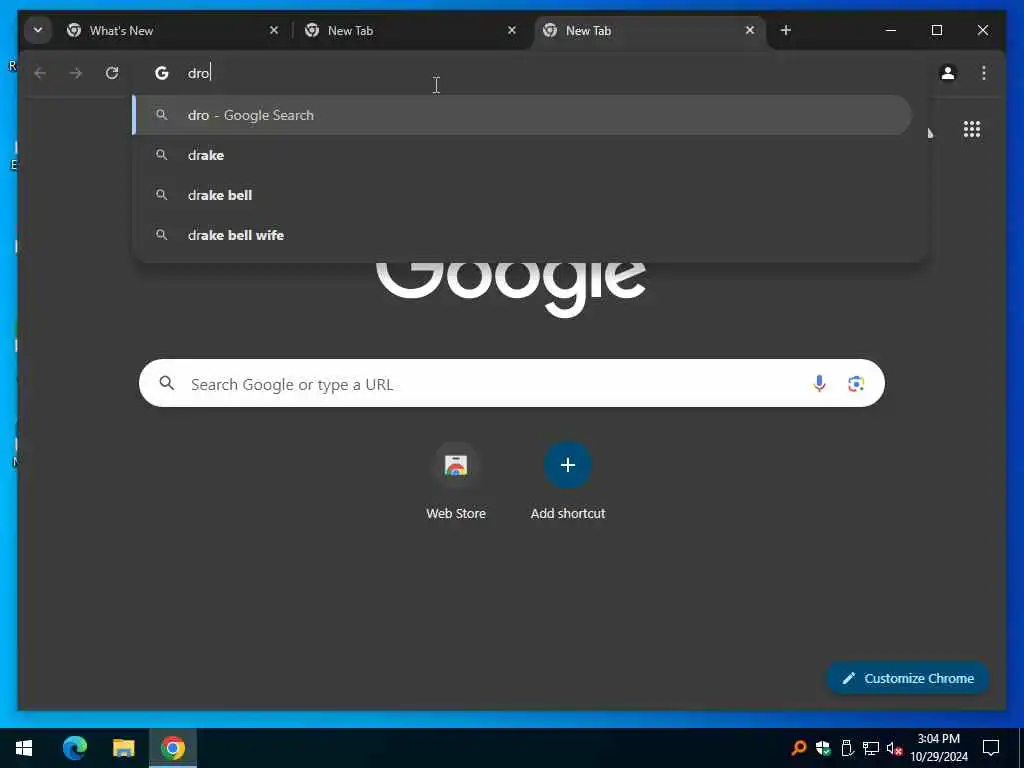Screen dimensions: 1024x768
Task: Close the middle New Tab
Action: click(x=512, y=30)
